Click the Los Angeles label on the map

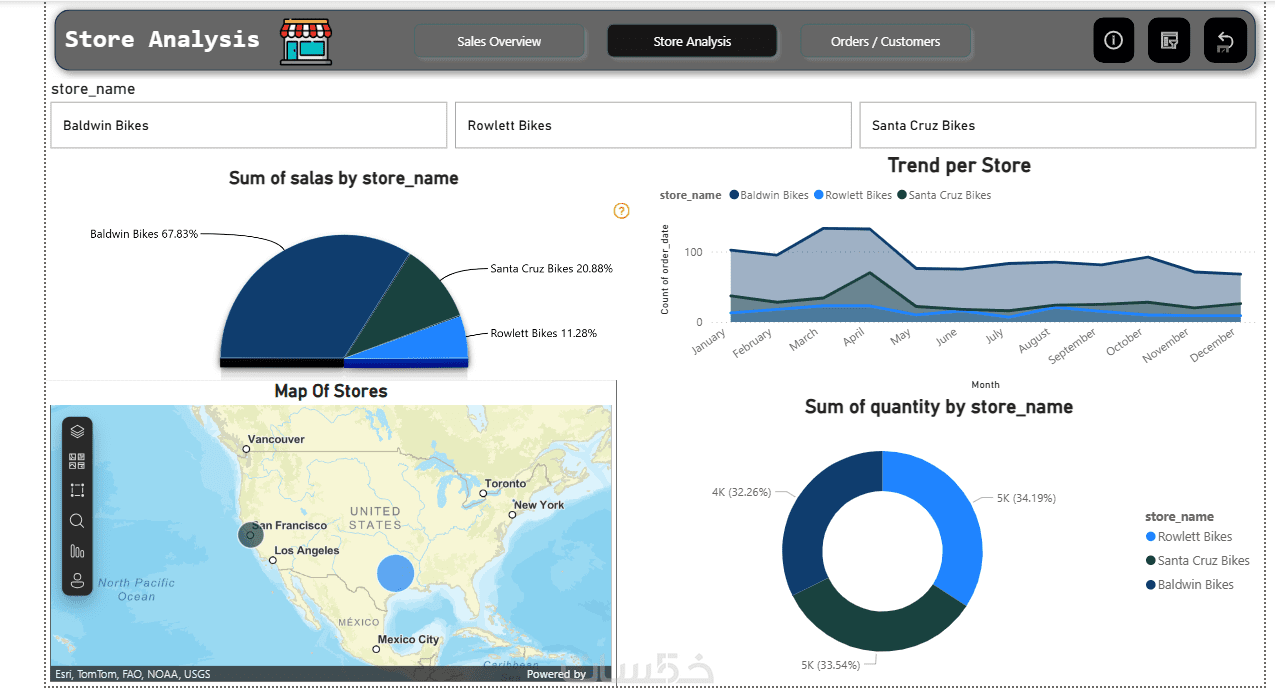coord(307,551)
